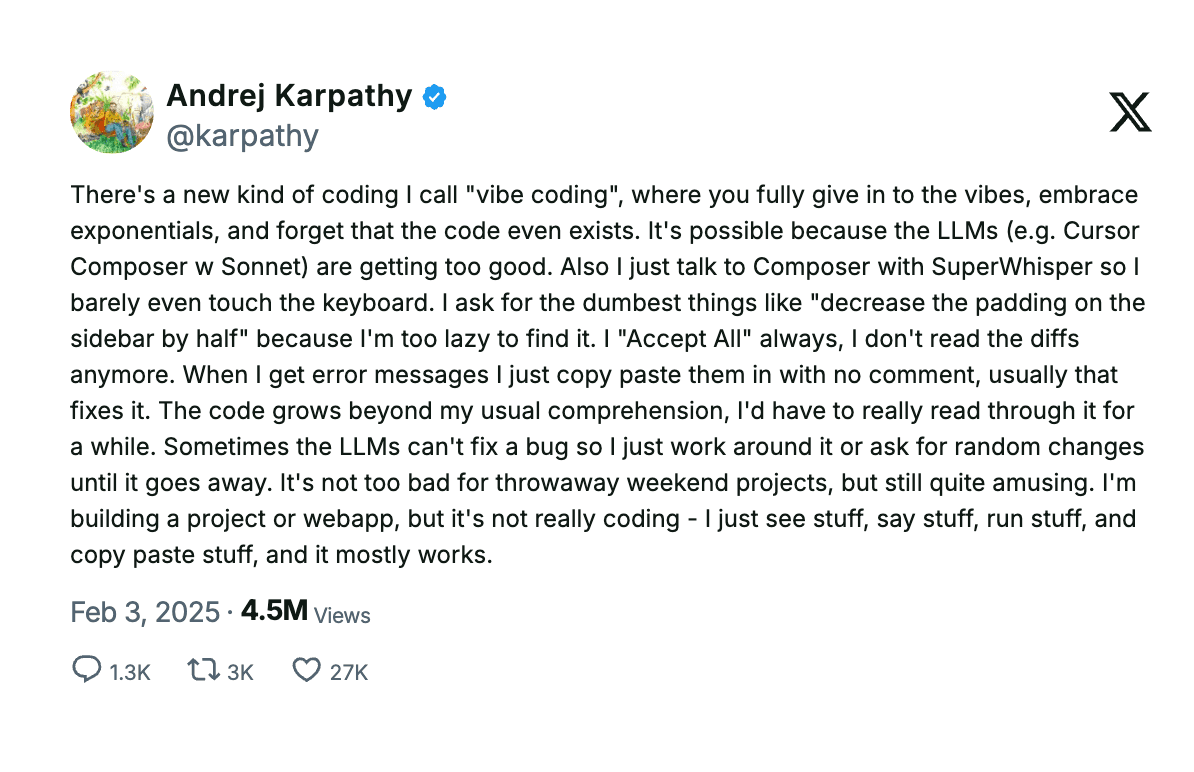Click the Andrej Karpathy display name
Screen dimensions: 1194x772
coord(289,96)
